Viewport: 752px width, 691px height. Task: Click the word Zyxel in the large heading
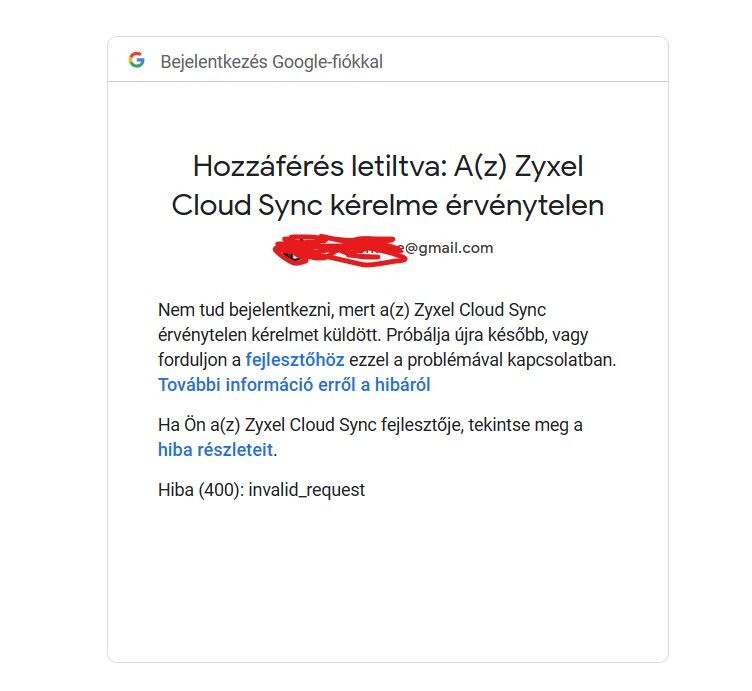pos(549,167)
